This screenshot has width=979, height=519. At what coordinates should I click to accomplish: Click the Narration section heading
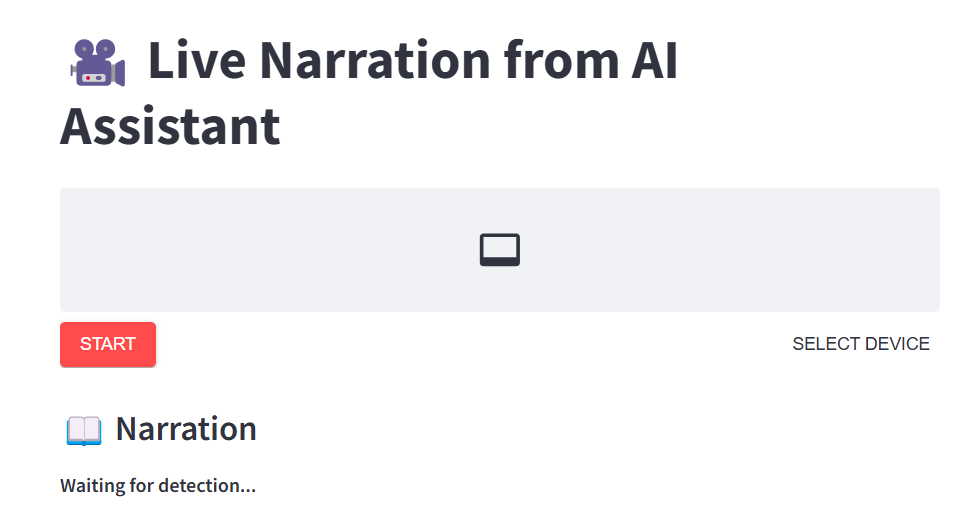pyautogui.click(x=186, y=429)
